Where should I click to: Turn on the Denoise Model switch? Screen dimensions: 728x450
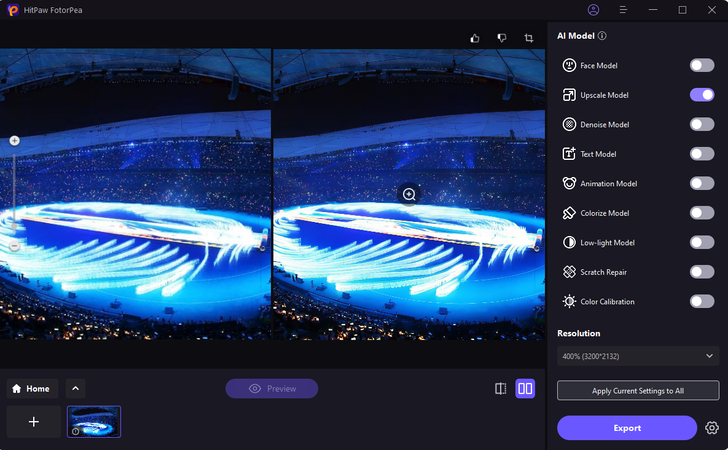point(701,125)
